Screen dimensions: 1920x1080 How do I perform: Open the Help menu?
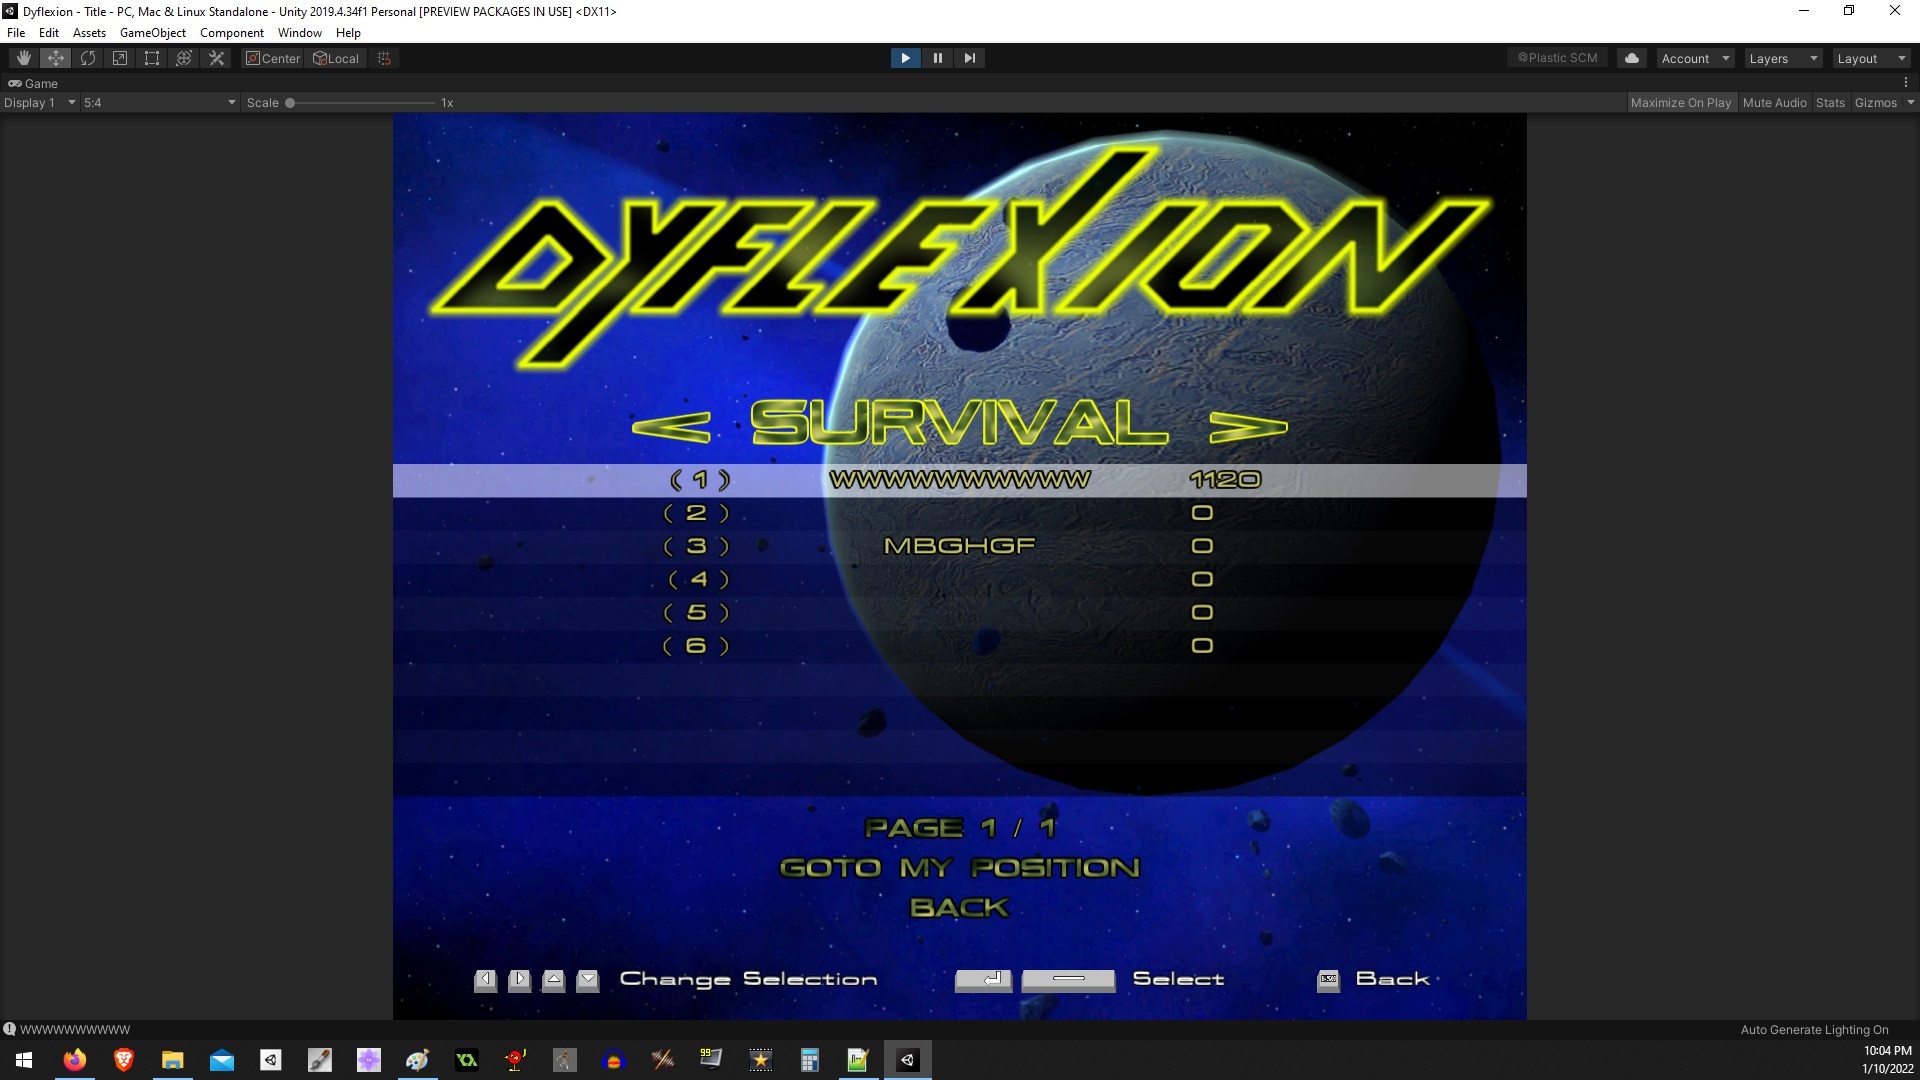348,33
